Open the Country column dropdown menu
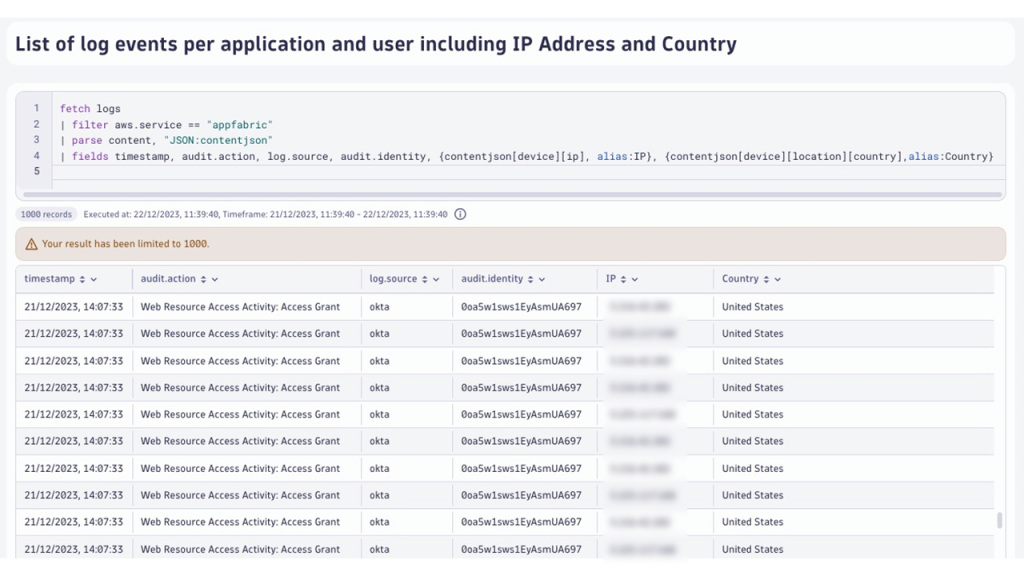 pos(778,279)
